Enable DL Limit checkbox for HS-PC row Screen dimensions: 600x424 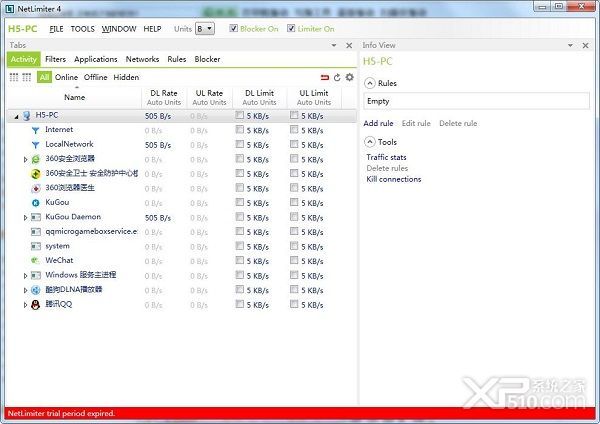point(240,115)
